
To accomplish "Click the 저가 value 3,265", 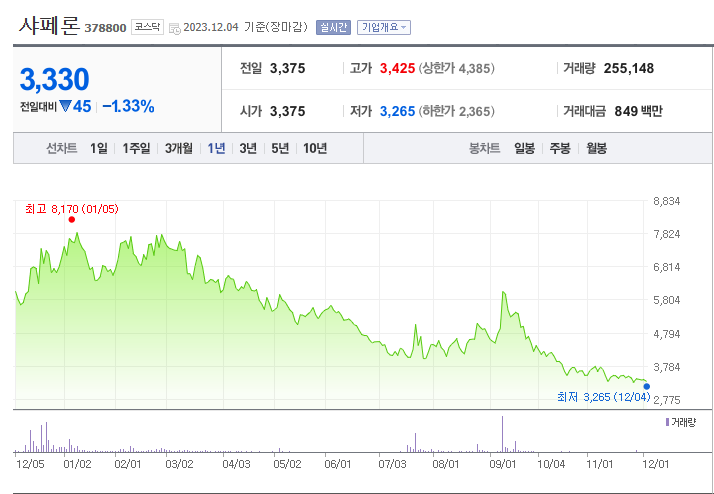I will pos(398,112).
